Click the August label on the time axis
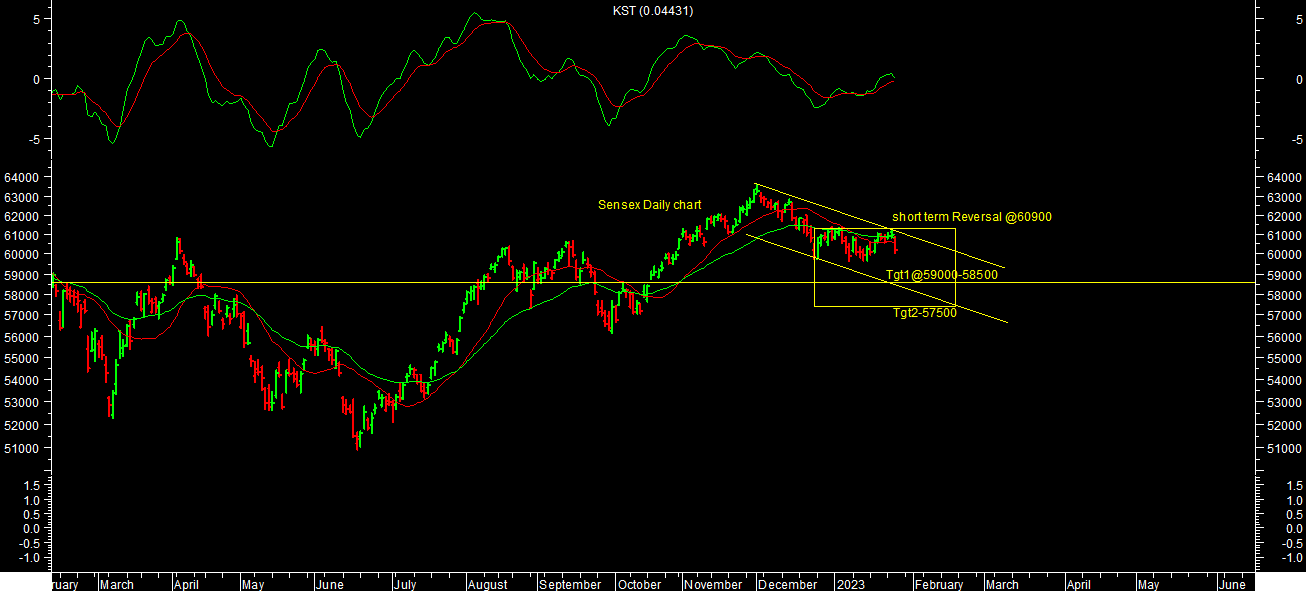 pyautogui.click(x=487, y=584)
